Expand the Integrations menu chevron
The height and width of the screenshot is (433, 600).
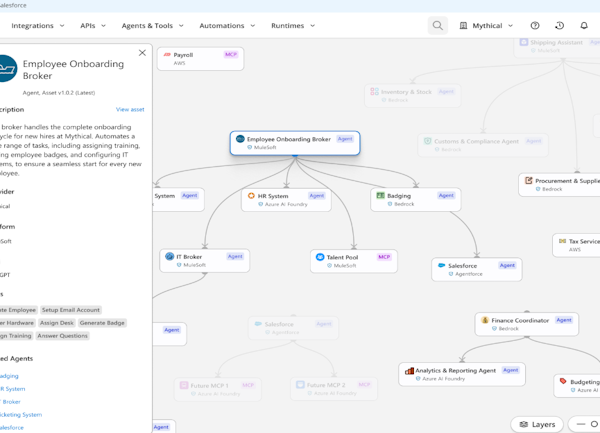62,26
